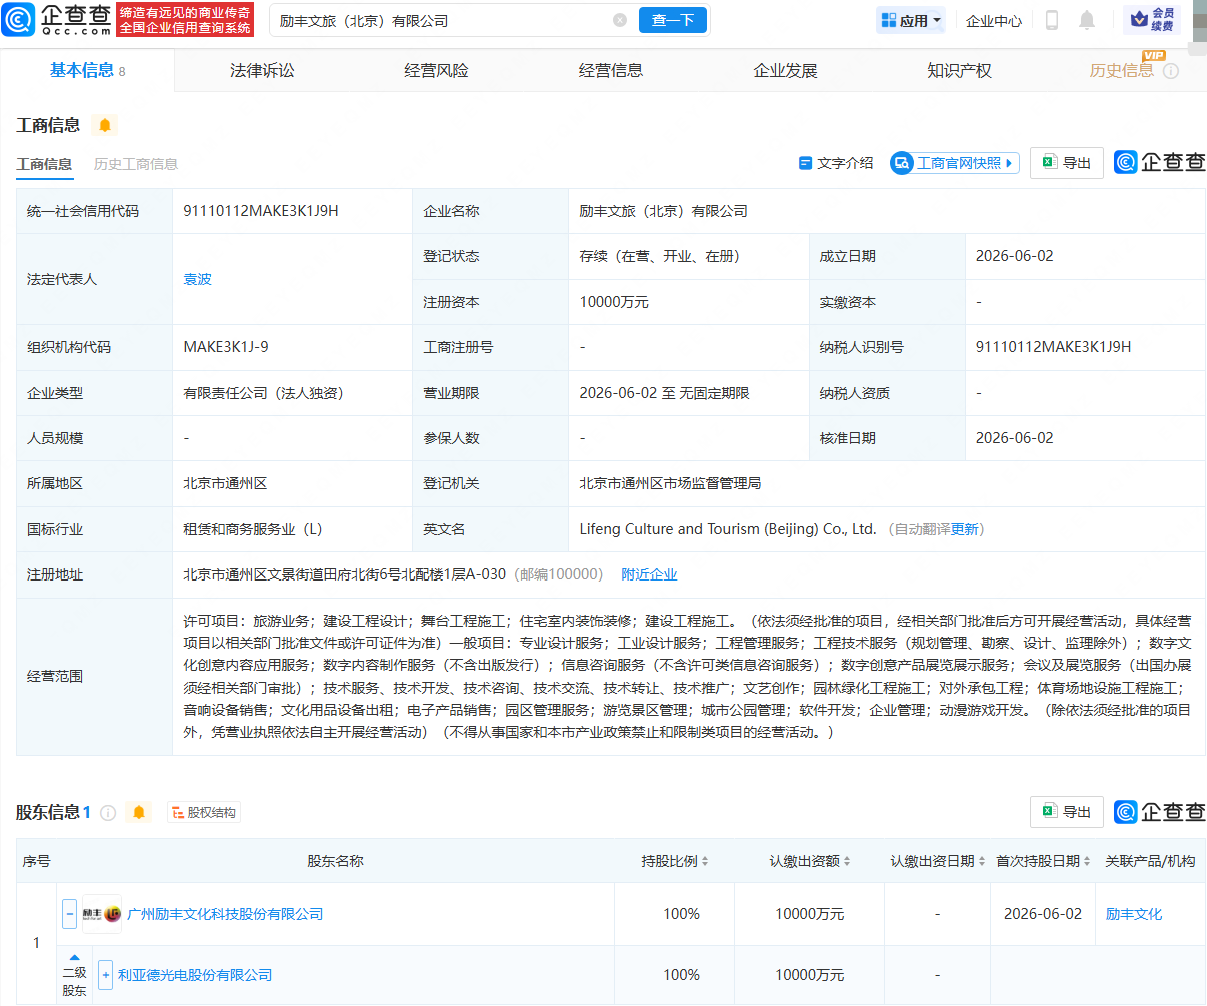Click info icon beside 股东信息

(x=108, y=813)
